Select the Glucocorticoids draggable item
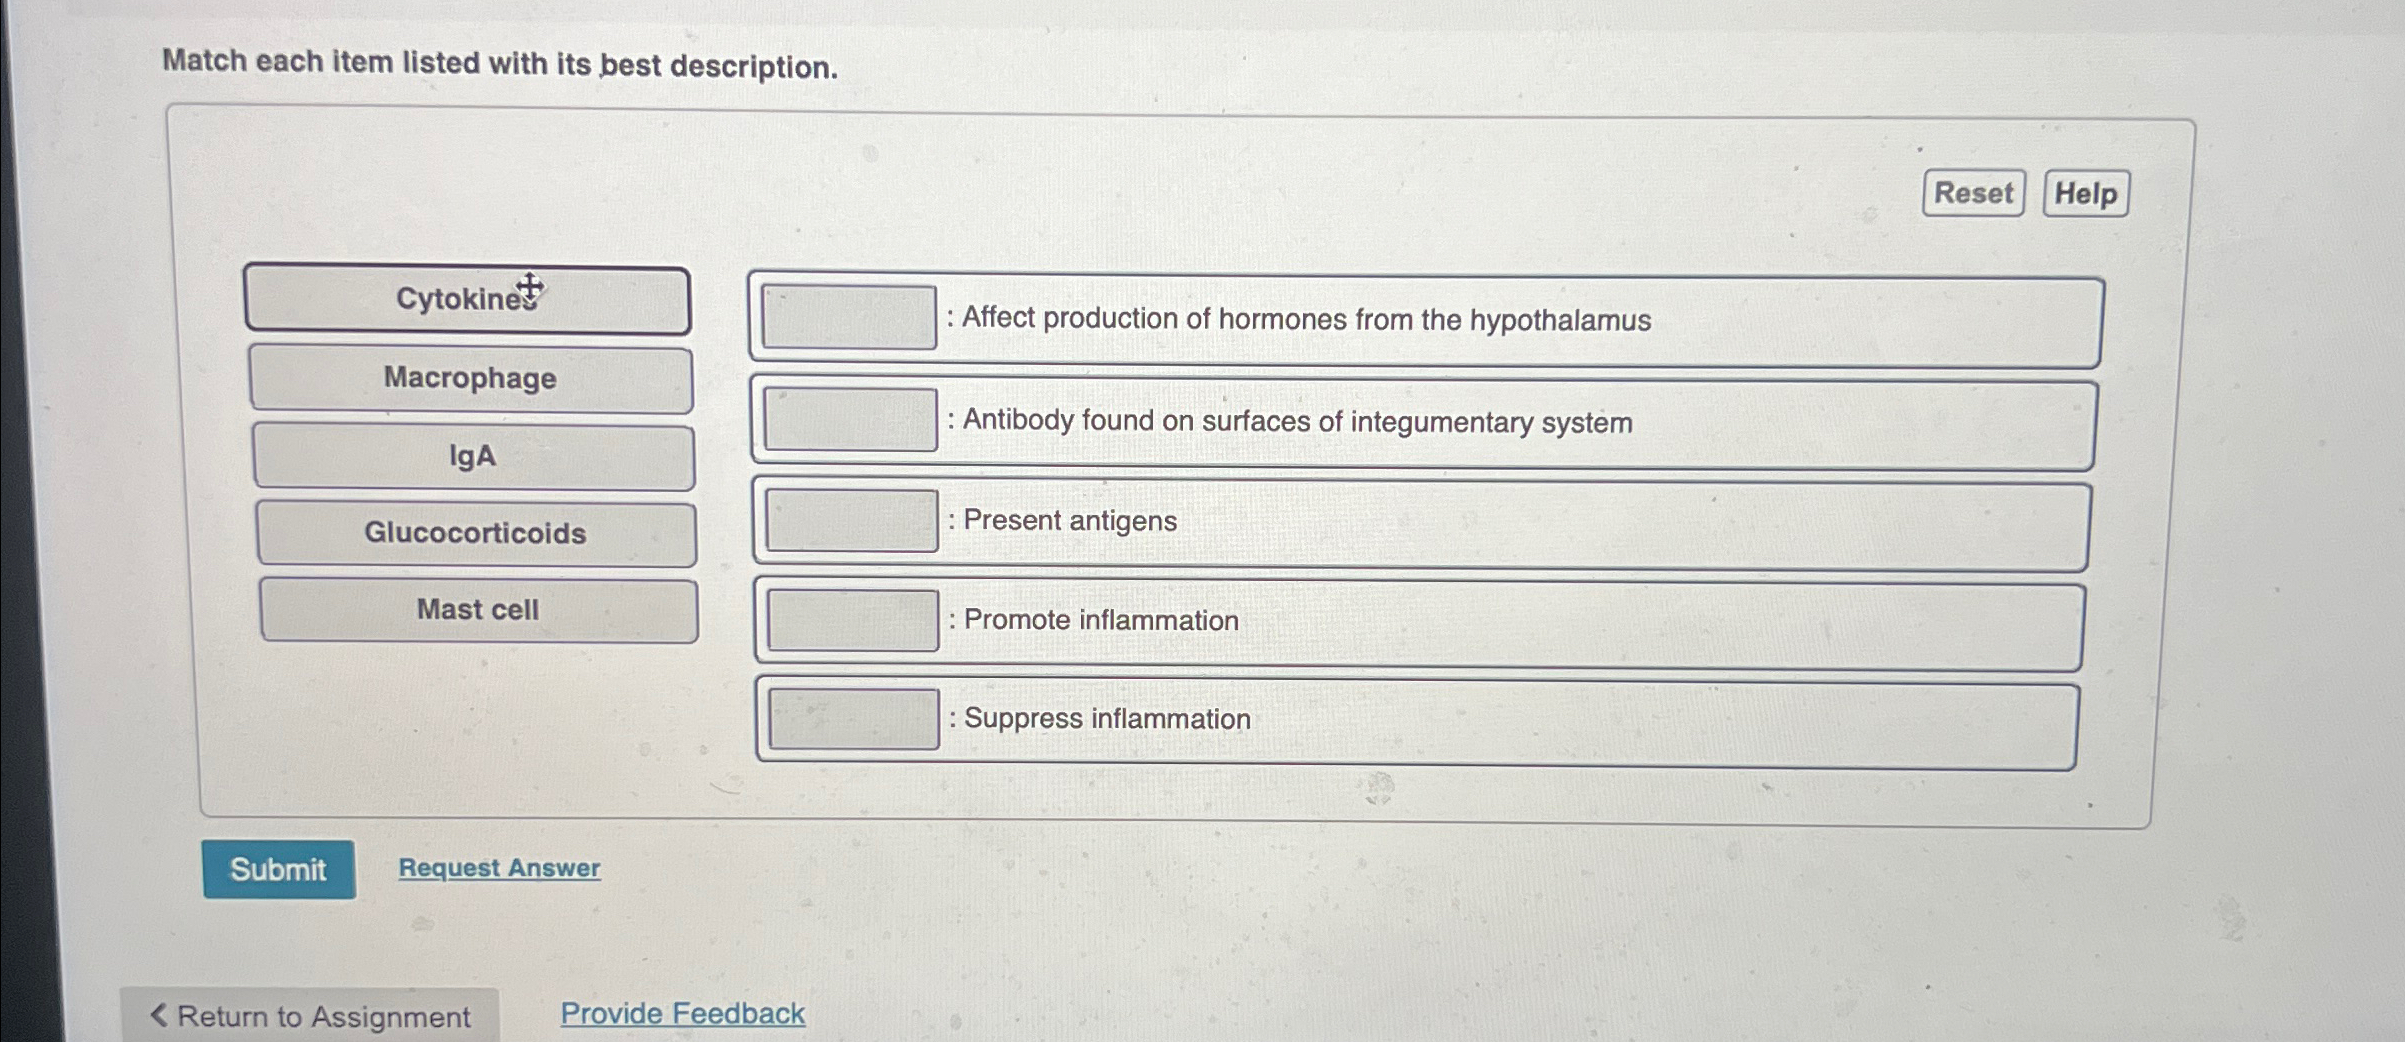The image size is (2405, 1042). click(x=476, y=533)
